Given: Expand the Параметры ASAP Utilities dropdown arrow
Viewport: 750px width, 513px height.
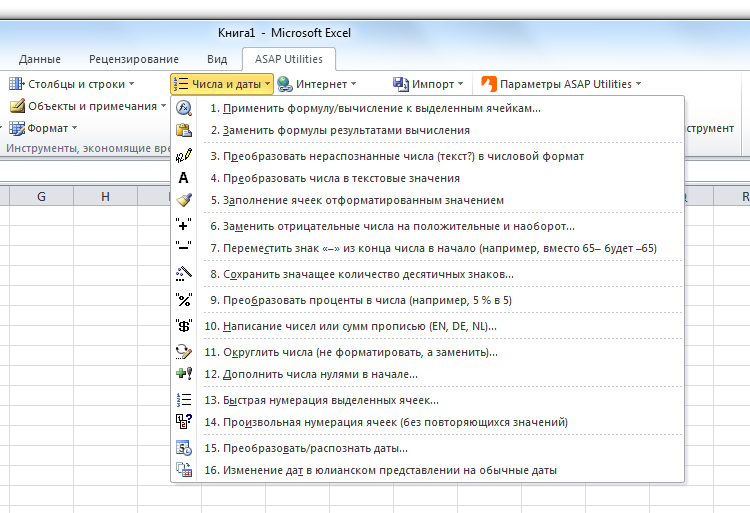Looking at the screenshot, I should [639, 84].
